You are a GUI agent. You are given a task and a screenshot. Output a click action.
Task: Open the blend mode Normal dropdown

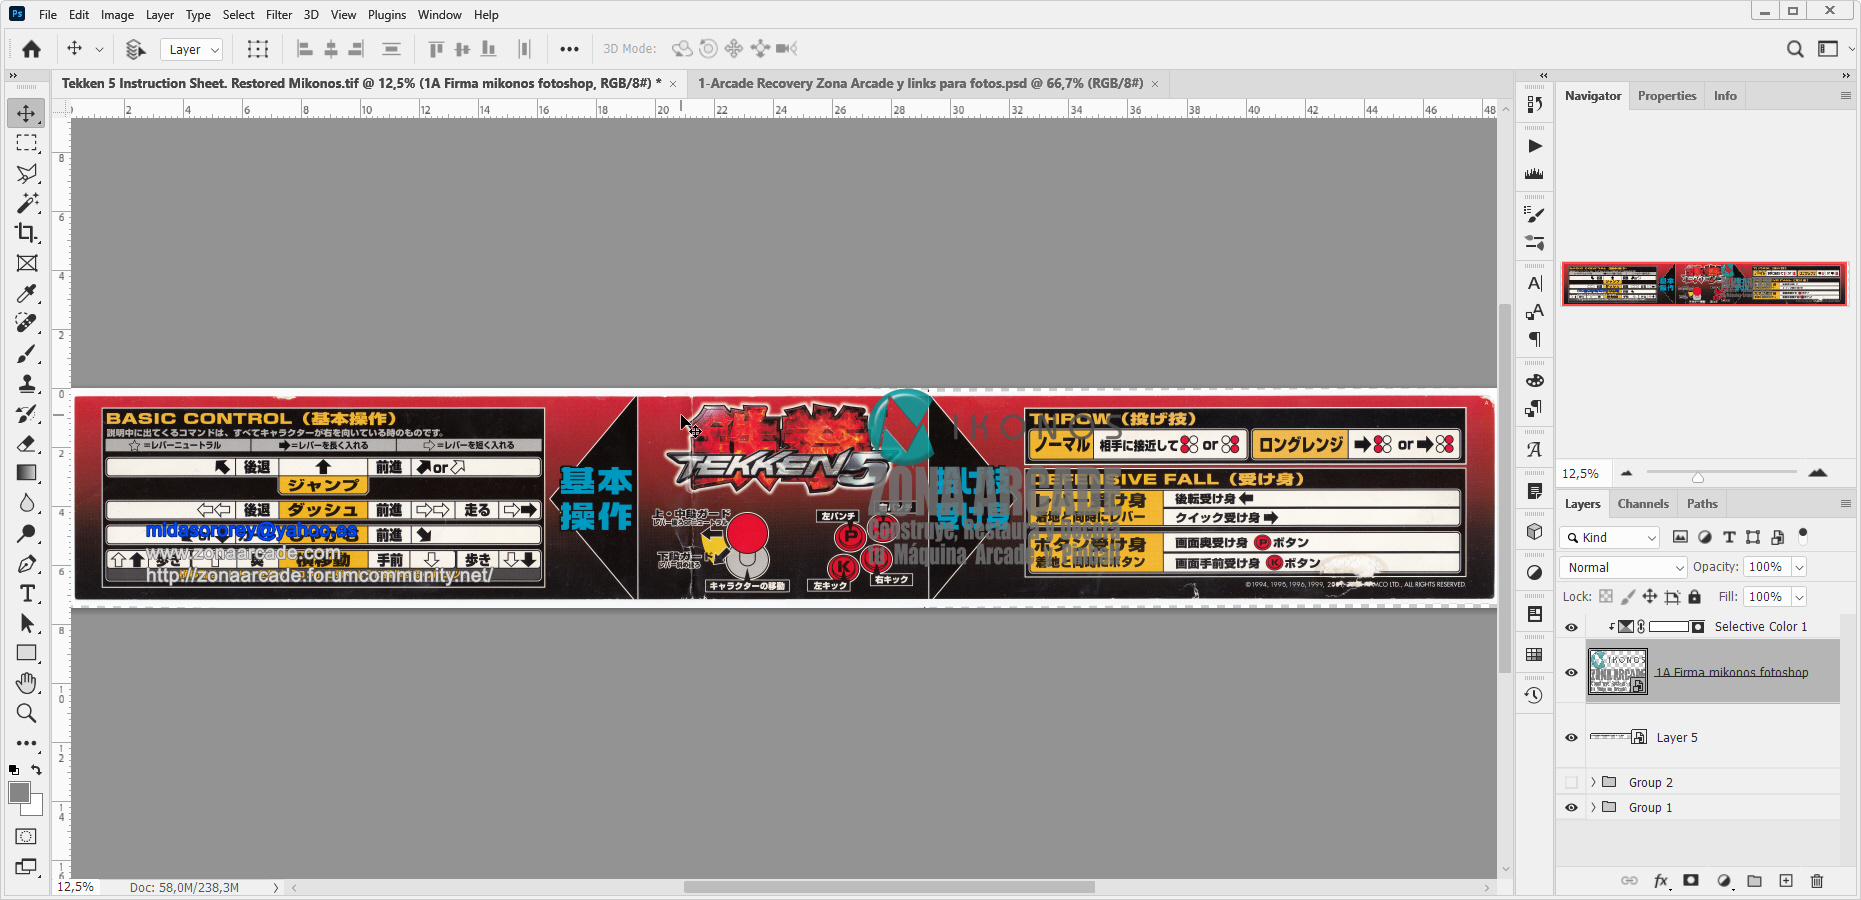pyautogui.click(x=1623, y=567)
